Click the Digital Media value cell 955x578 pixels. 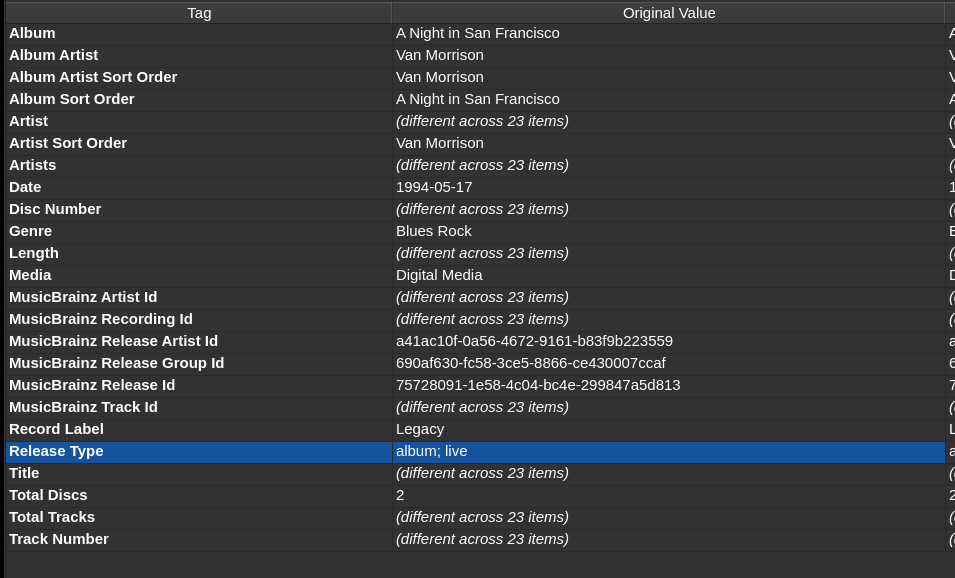439,275
